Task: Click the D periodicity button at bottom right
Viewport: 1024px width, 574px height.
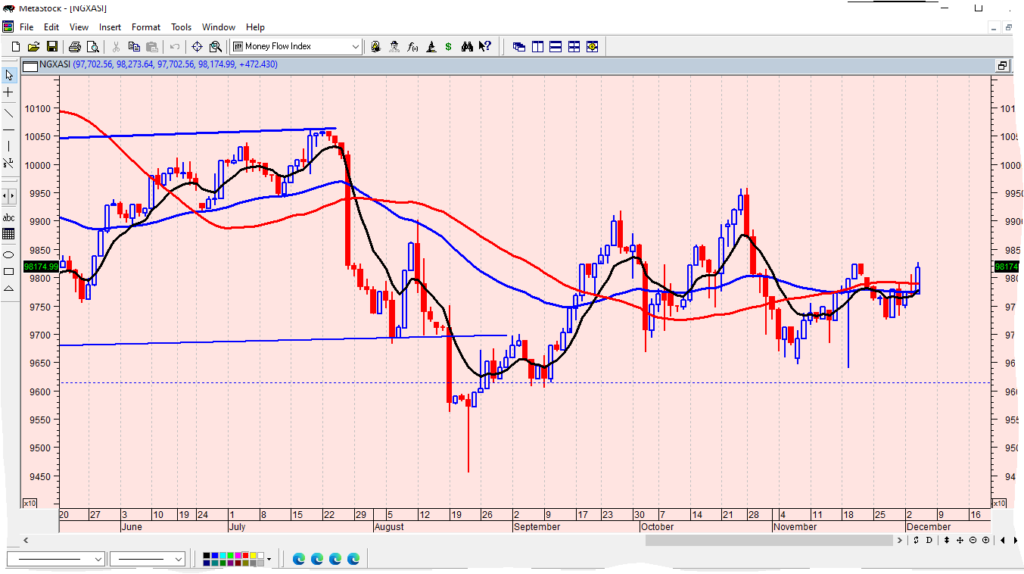Action: coord(929,540)
